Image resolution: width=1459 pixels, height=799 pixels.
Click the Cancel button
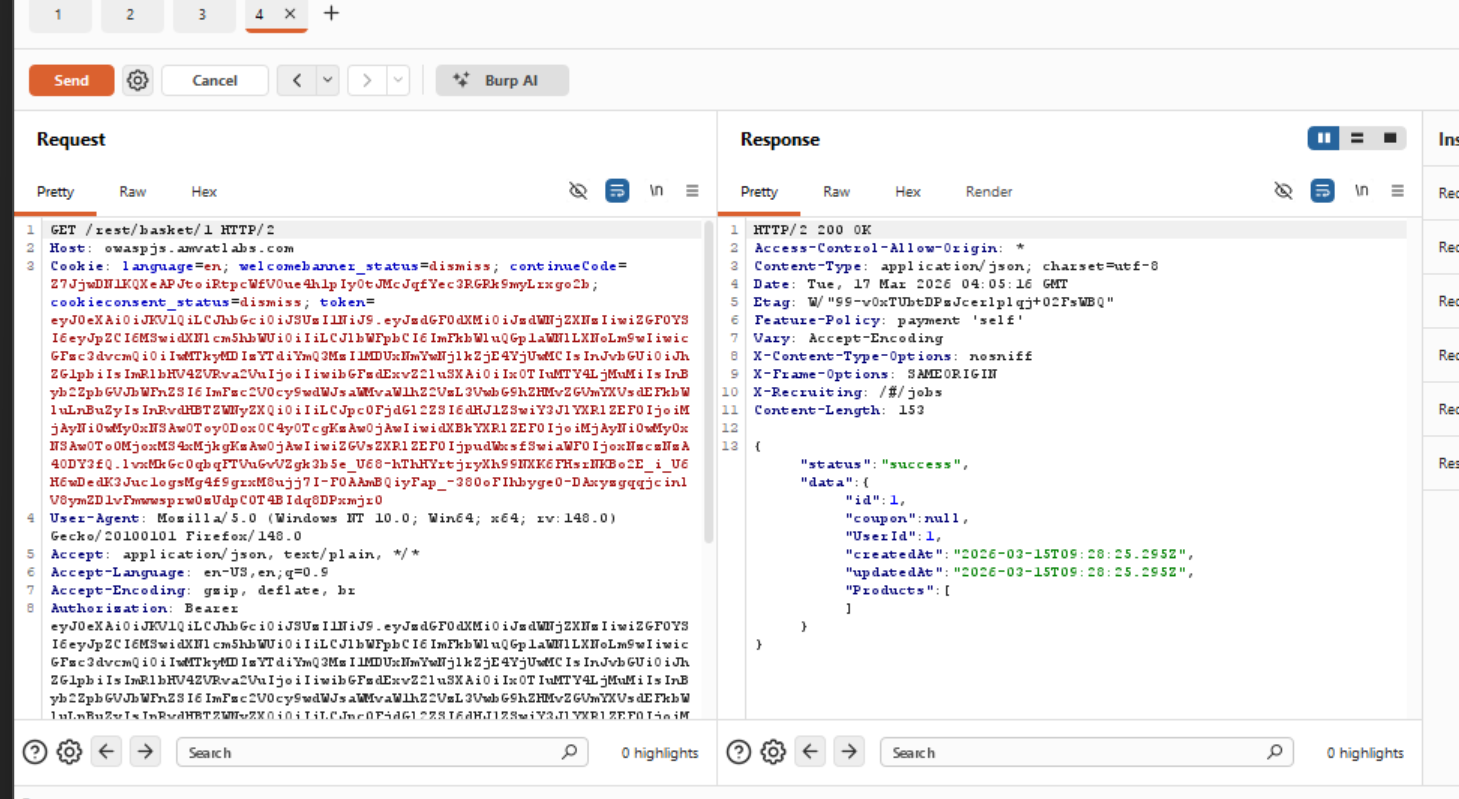[214, 80]
